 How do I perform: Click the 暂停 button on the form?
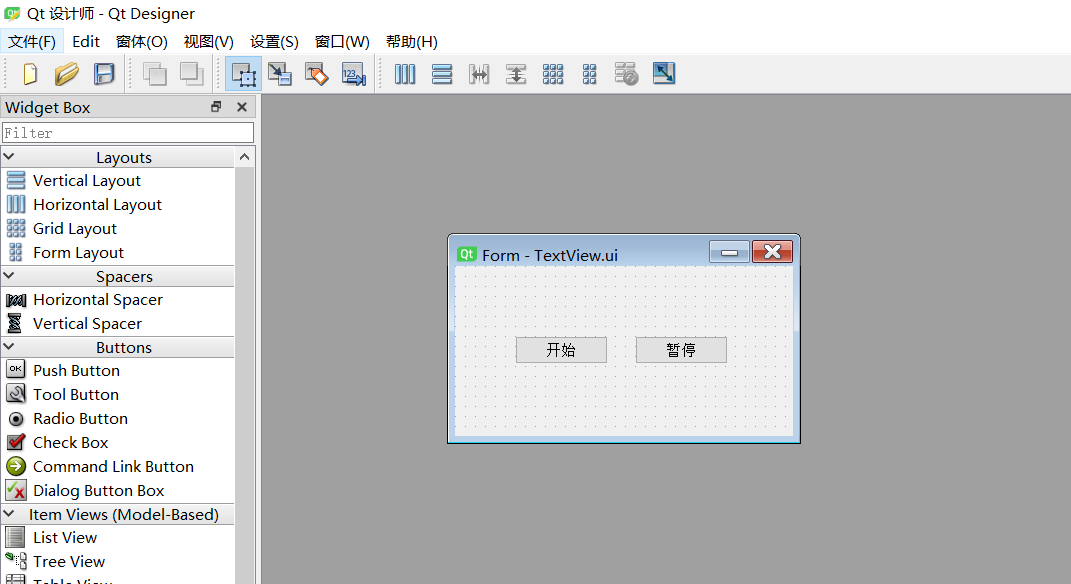click(681, 349)
